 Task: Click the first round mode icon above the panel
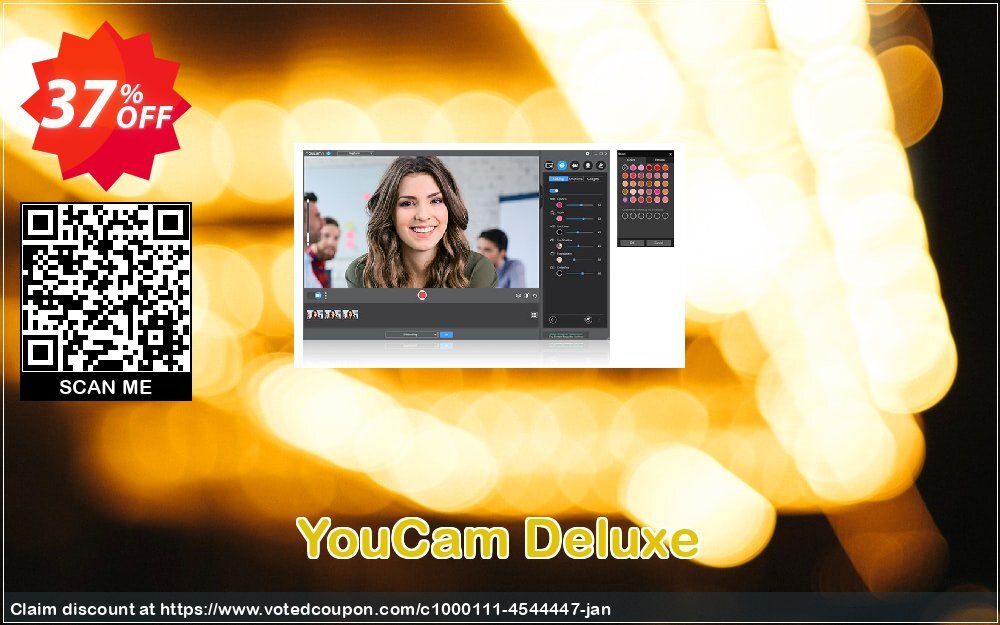[549, 165]
